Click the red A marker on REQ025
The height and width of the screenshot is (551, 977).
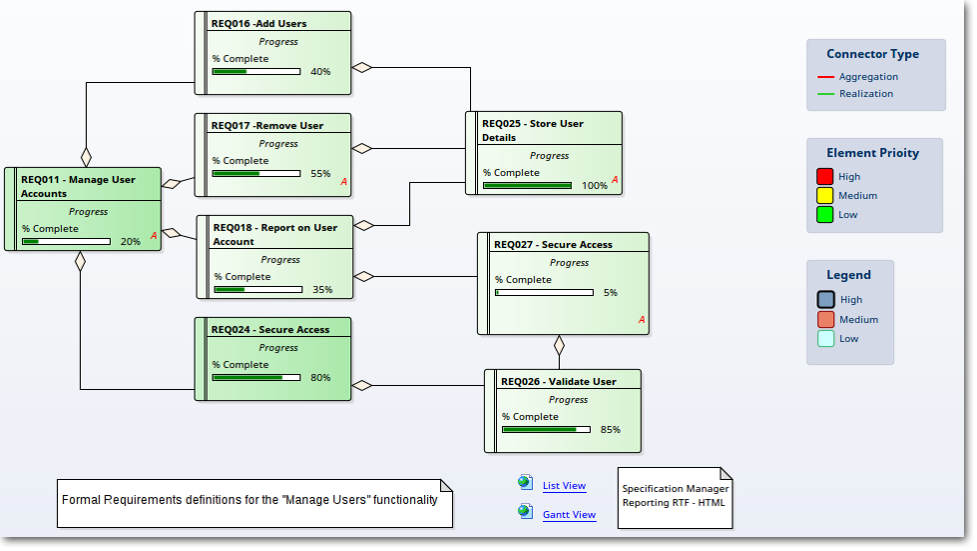pyautogui.click(x=615, y=181)
